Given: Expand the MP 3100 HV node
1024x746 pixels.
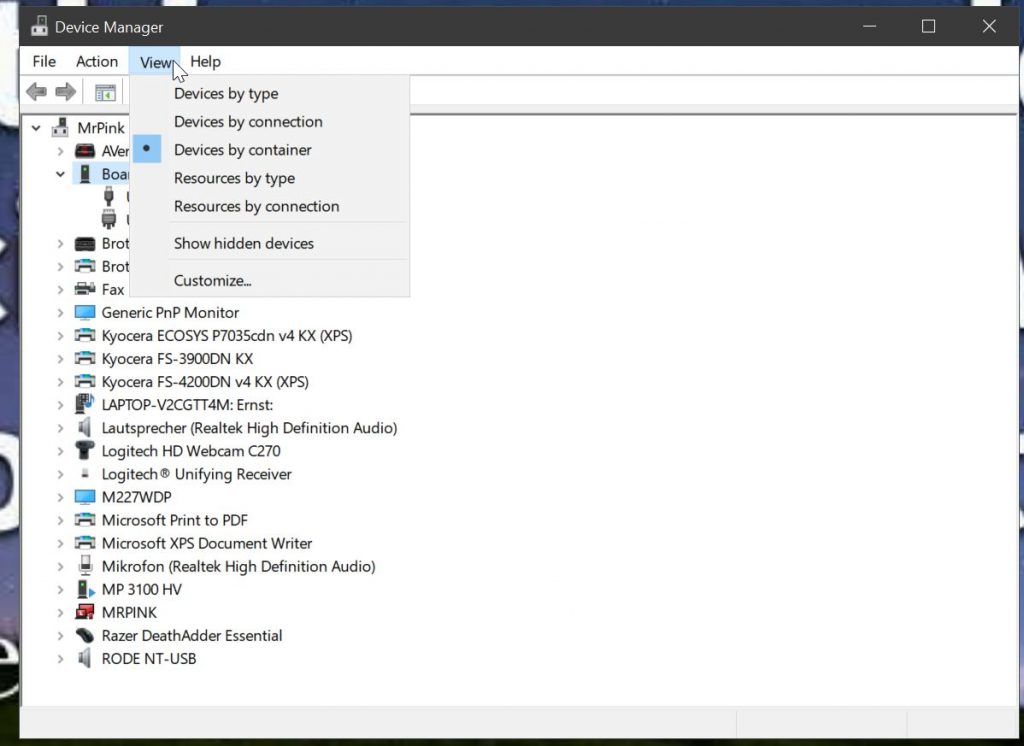Looking at the screenshot, I should point(60,589).
